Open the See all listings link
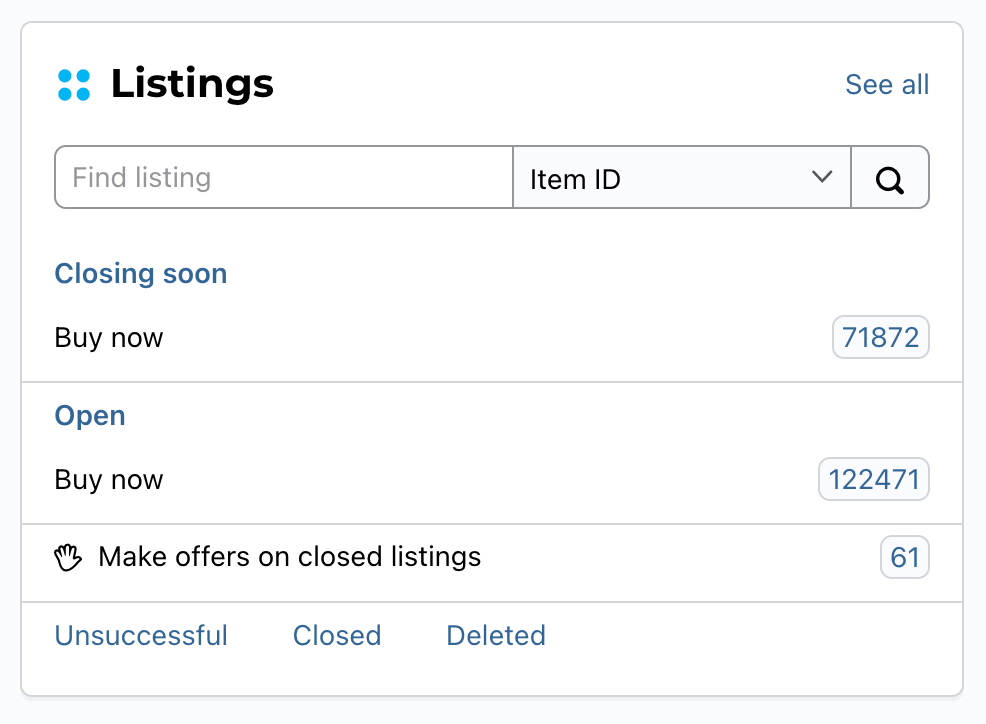The image size is (986, 724). (x=887, y=84)
